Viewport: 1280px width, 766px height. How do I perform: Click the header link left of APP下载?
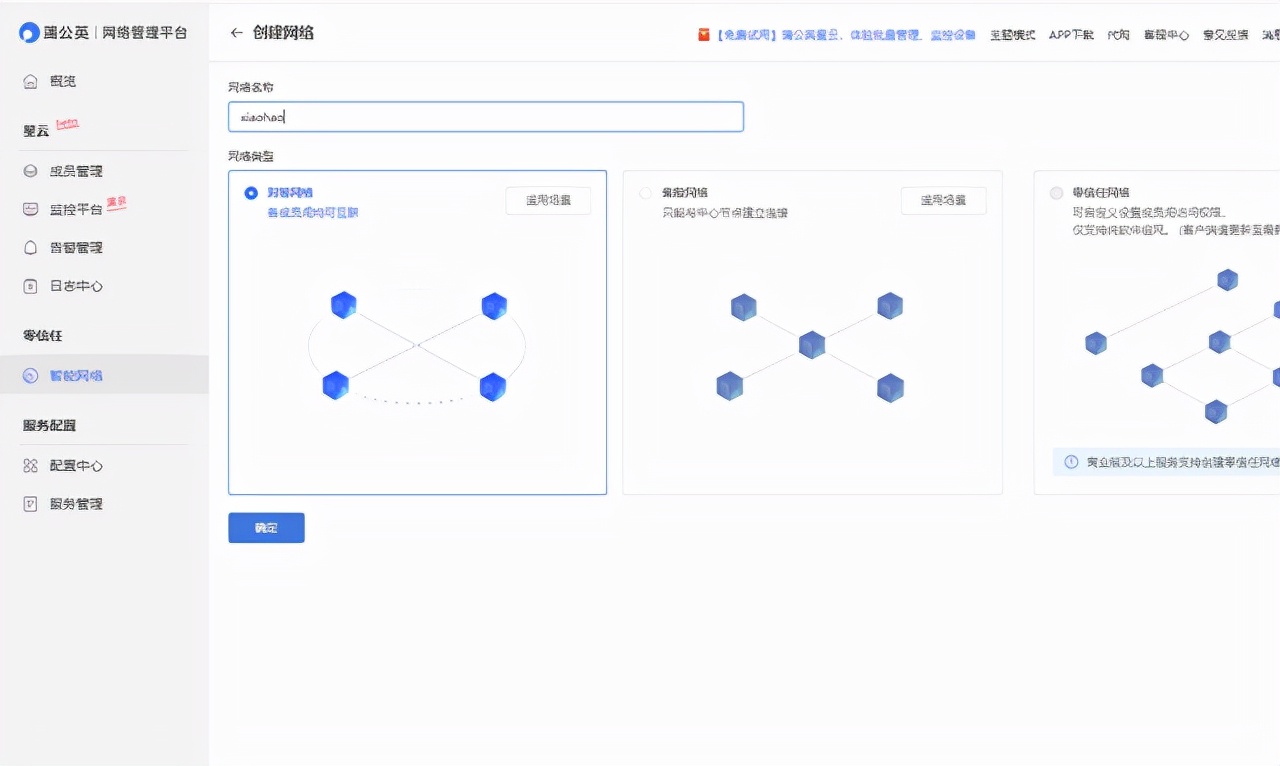tap(1013, 34)
